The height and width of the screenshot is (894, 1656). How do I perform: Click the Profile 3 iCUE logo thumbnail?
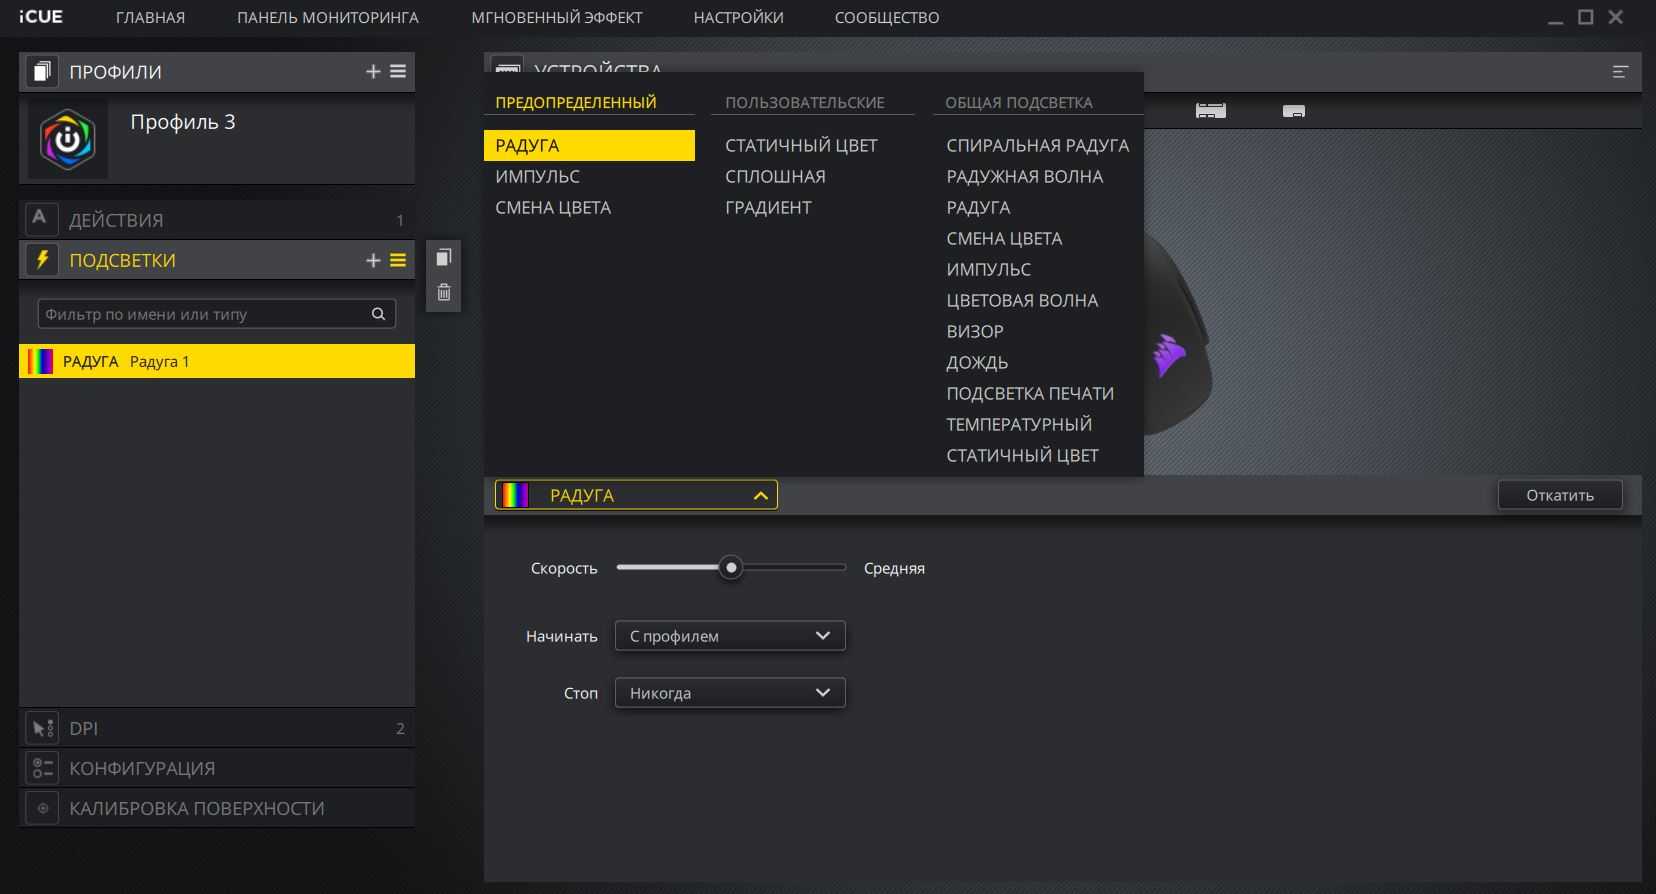click(67, 140)
